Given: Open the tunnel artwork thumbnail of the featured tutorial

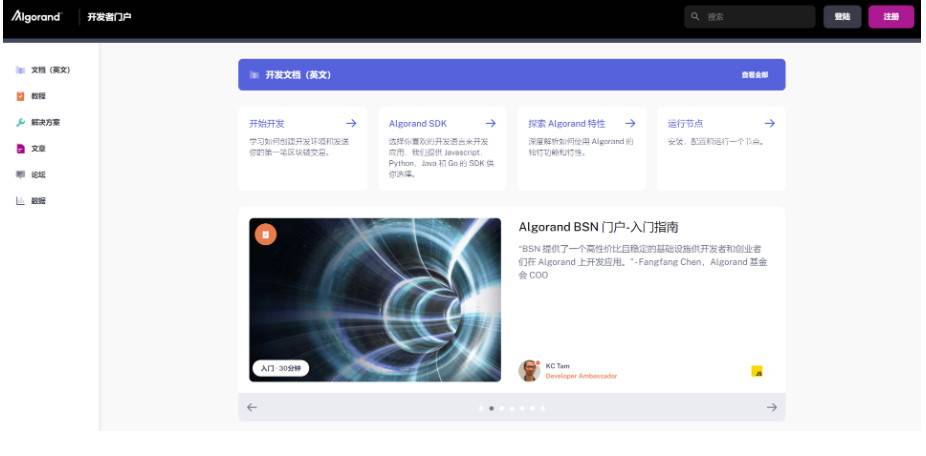Looking at the screenshot, I should pos(375,300).
